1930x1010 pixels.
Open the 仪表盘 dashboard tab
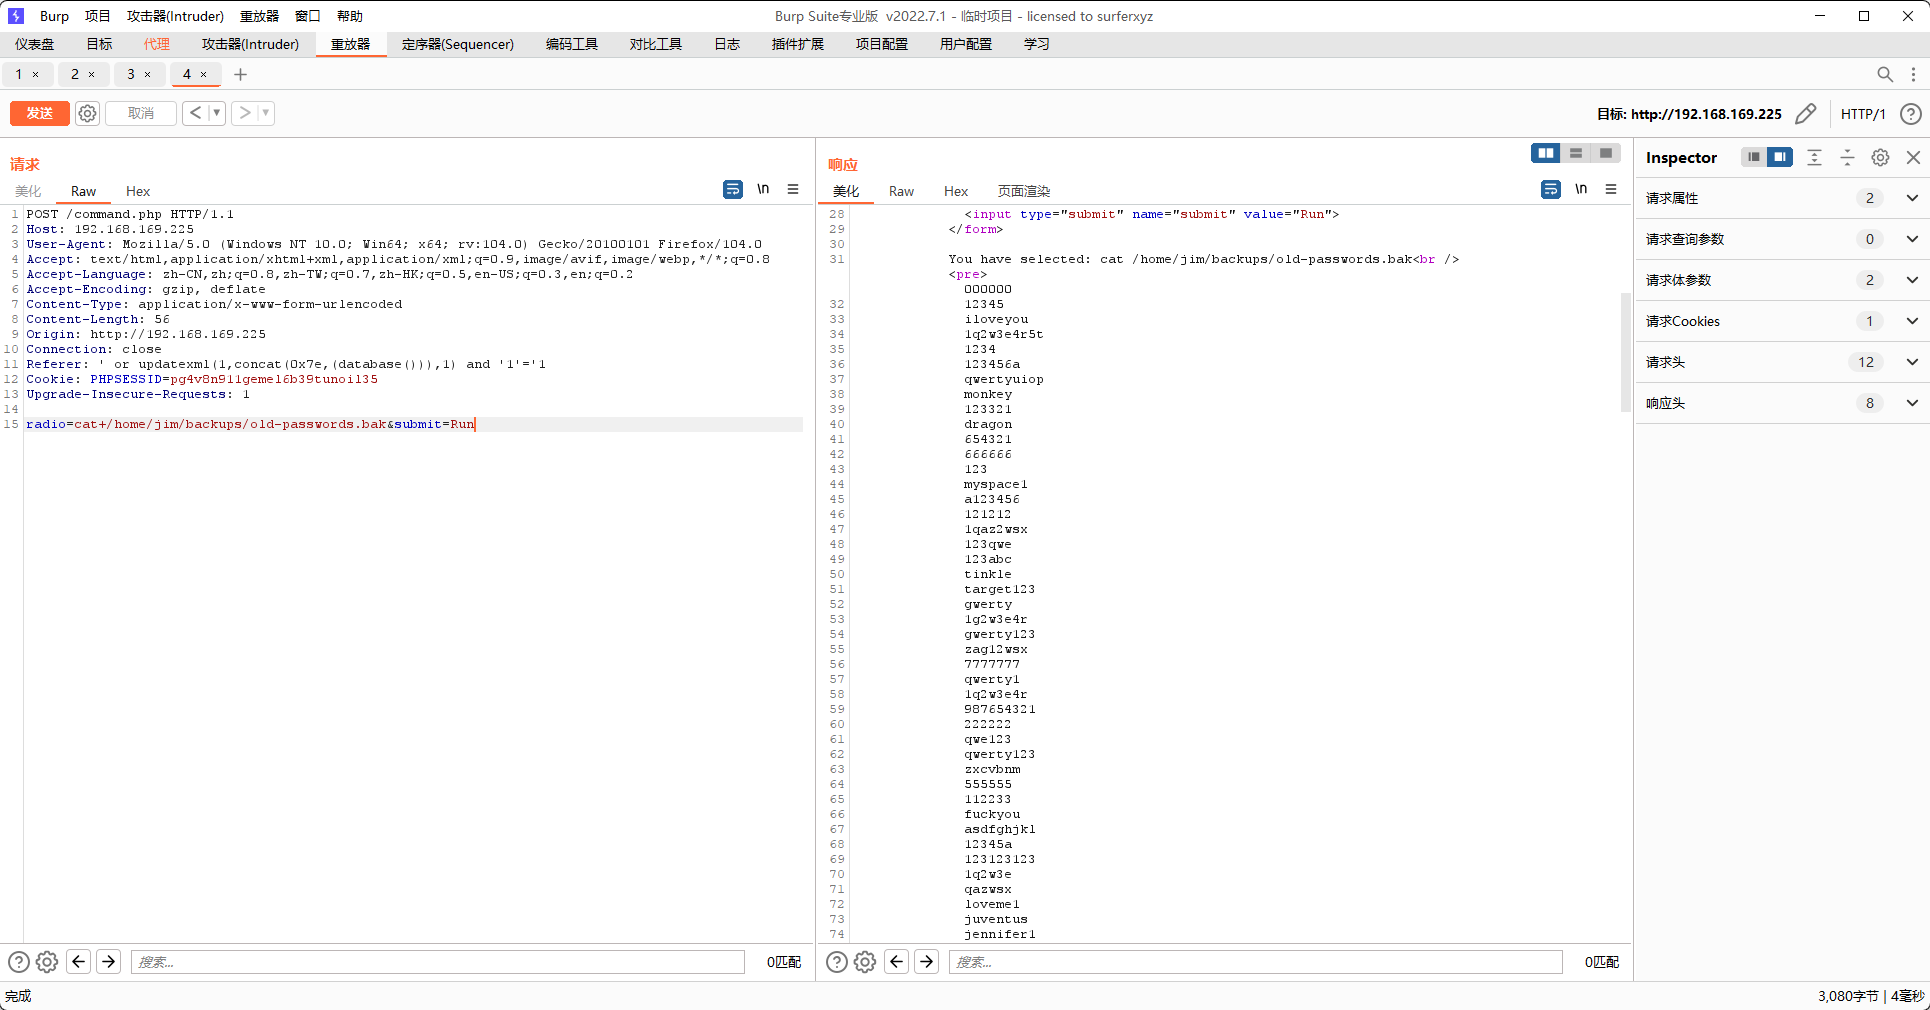tap(35, 44)
